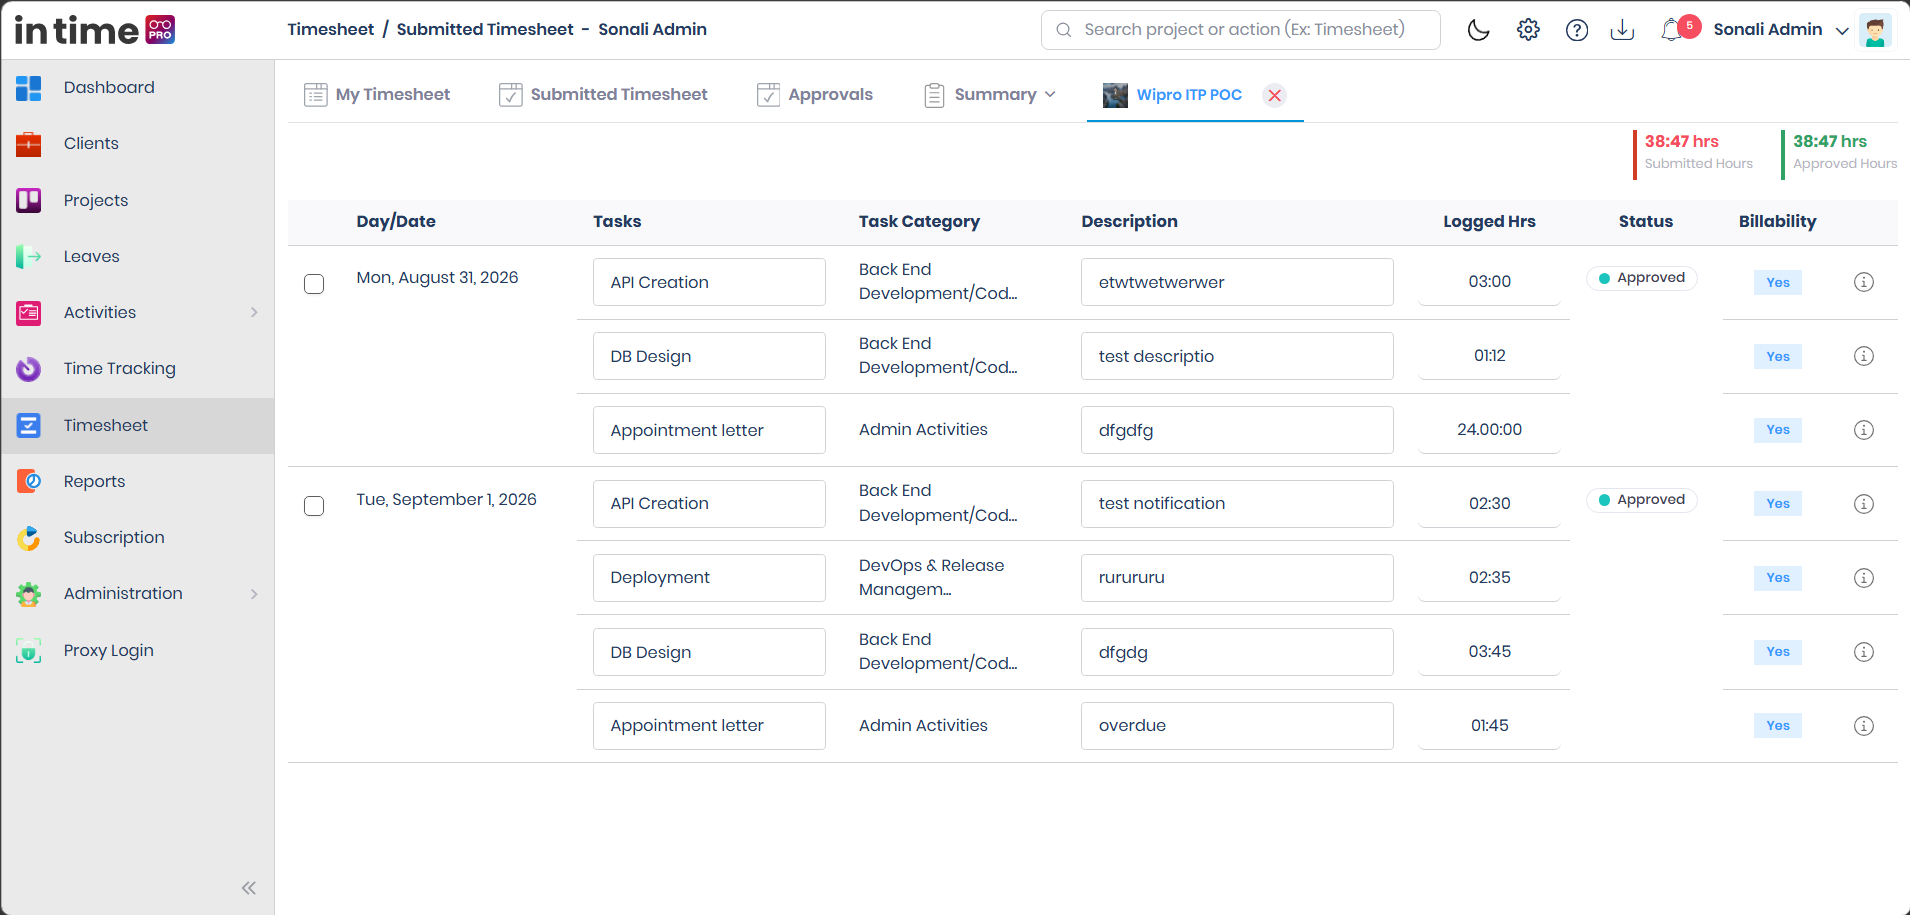1910x915 pixels.
Task: Open Administration icon in sidebar
Action: pos(29,594)
